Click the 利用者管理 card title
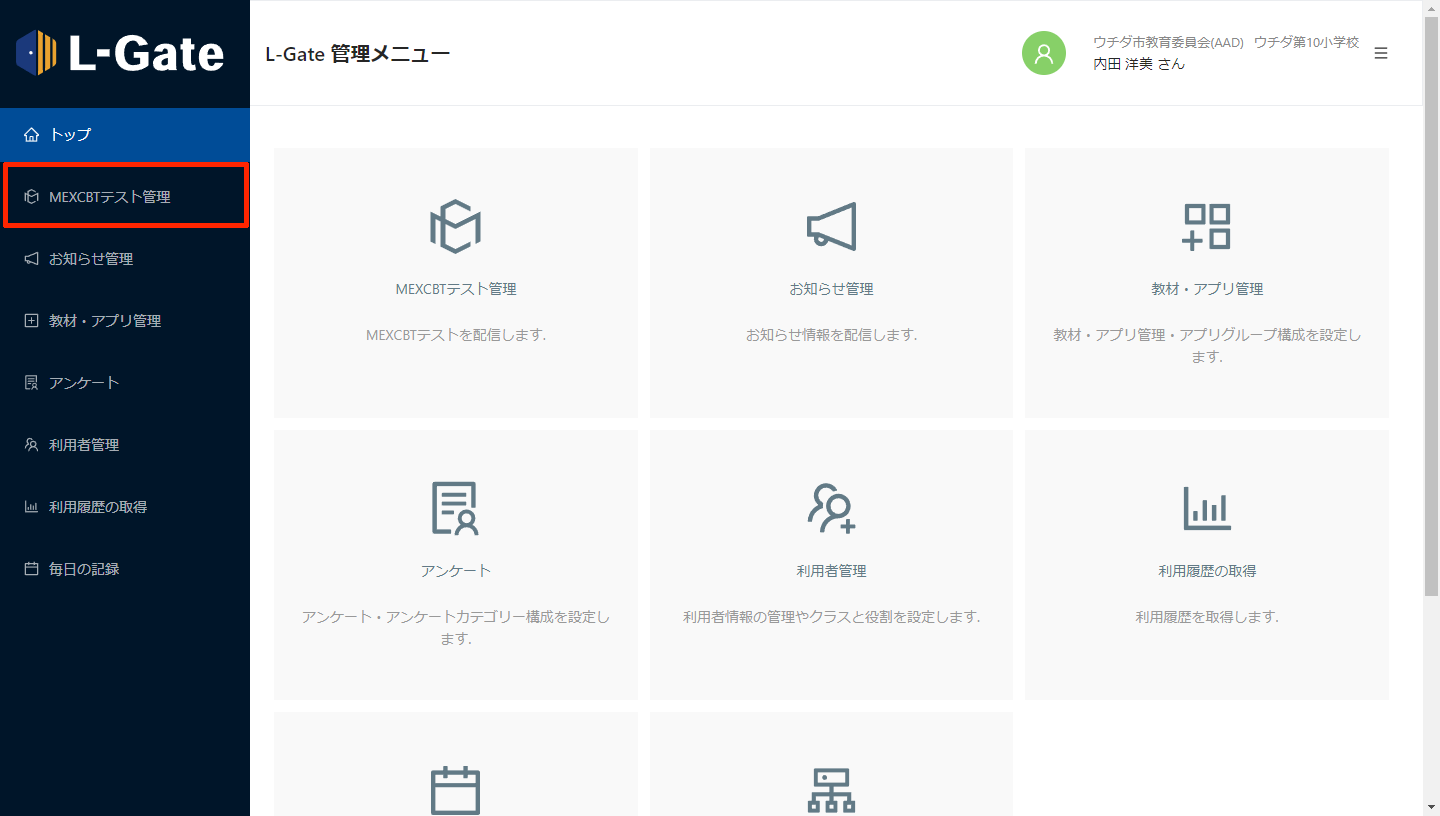 (832, 571)
